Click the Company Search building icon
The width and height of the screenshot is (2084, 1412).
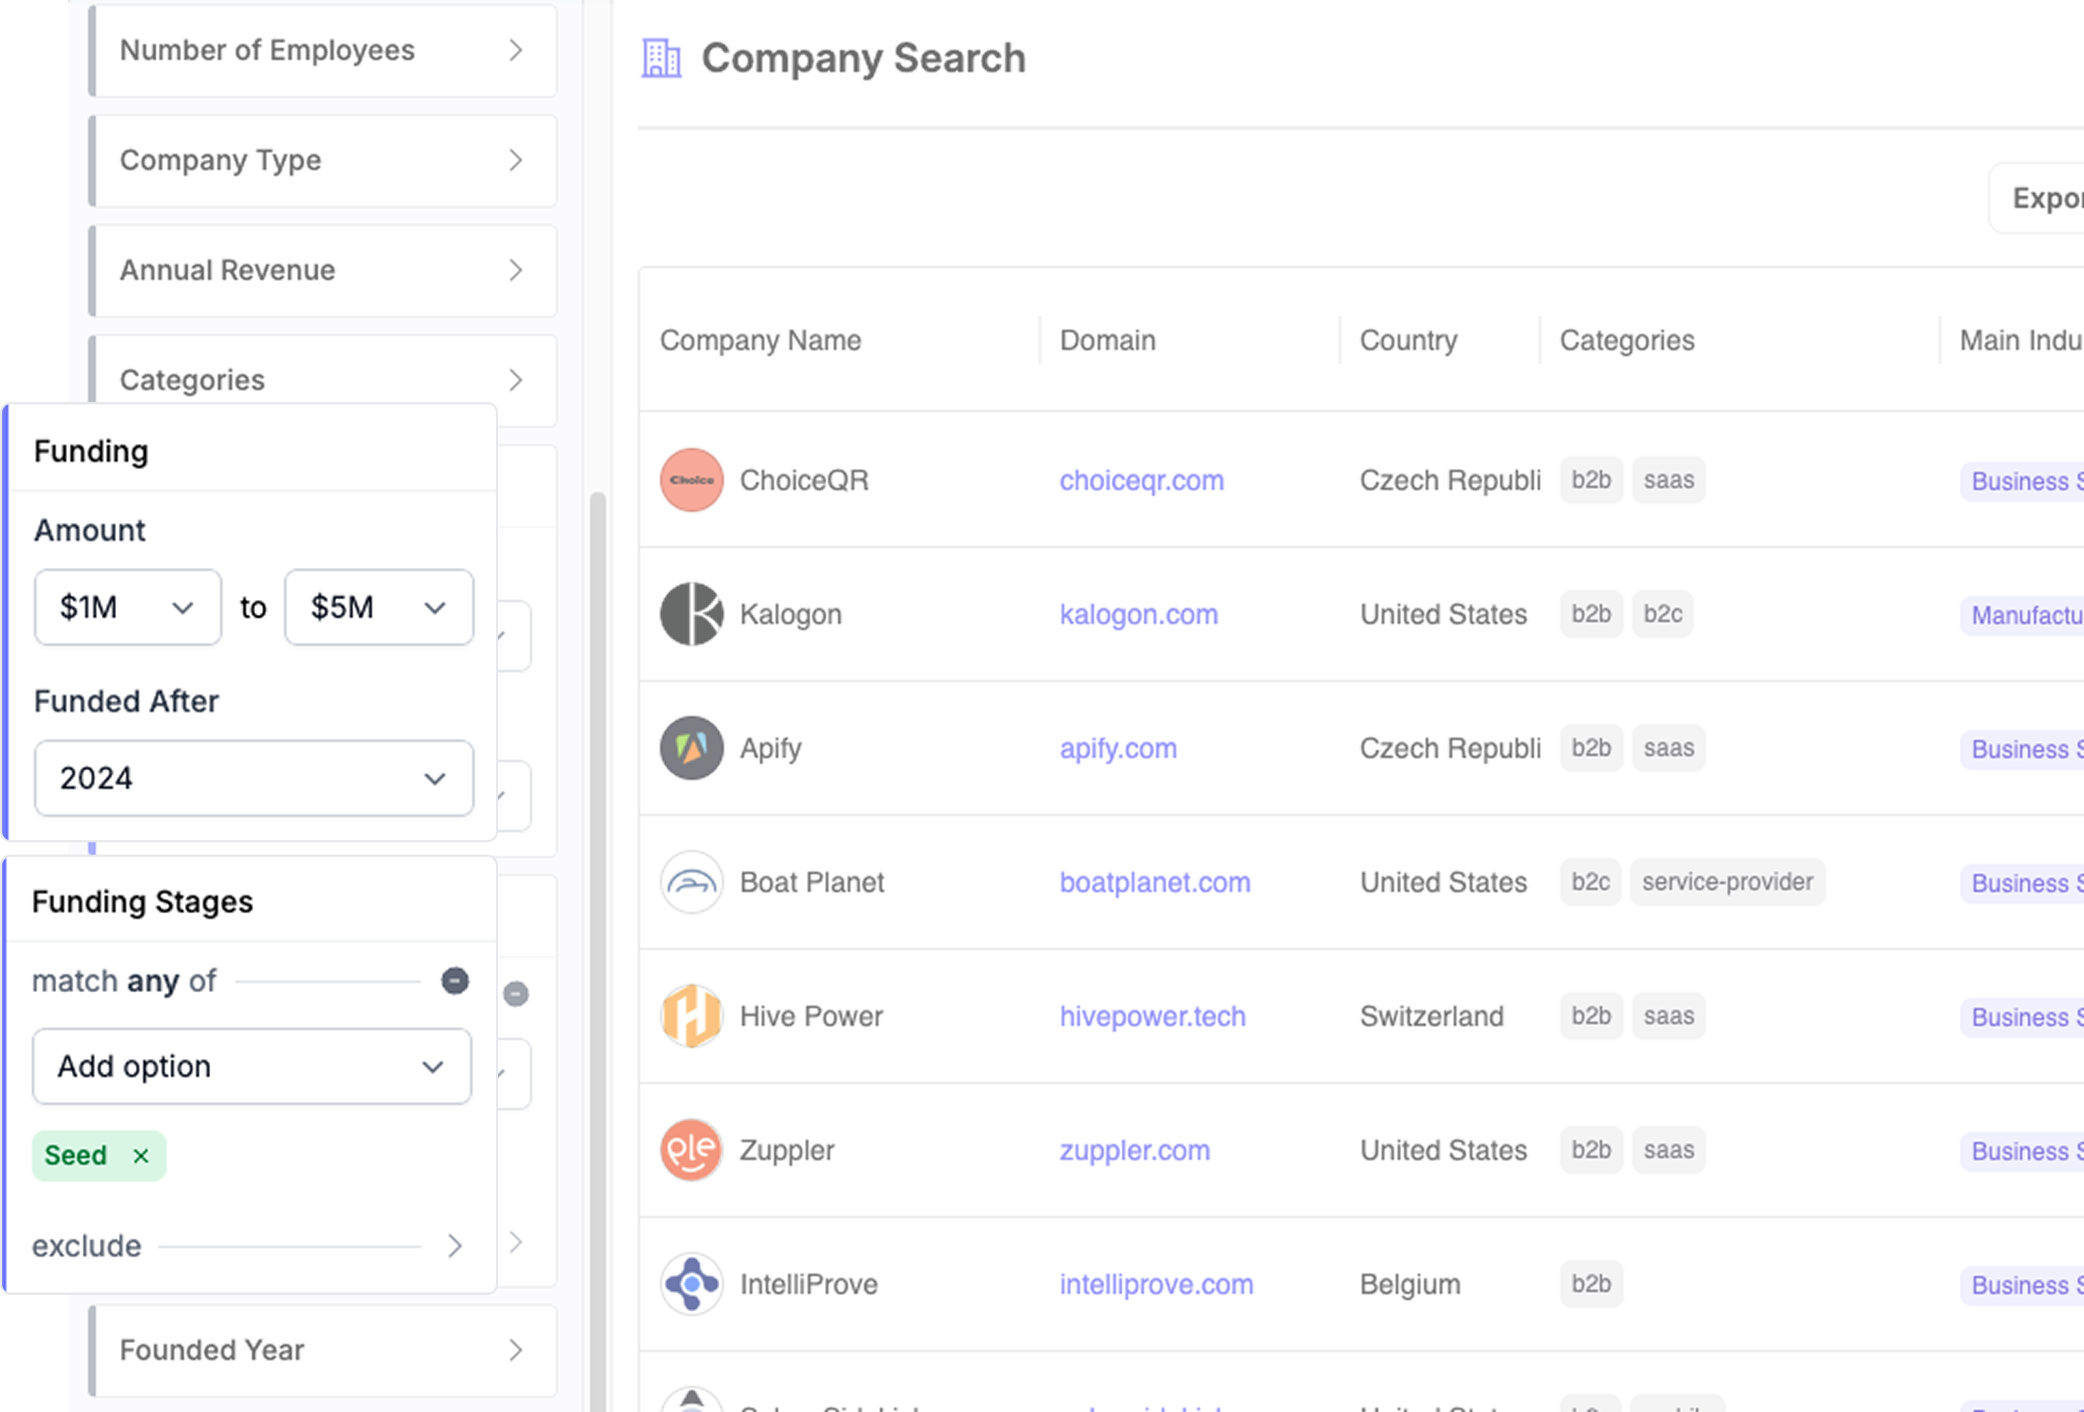click(661, 58)
